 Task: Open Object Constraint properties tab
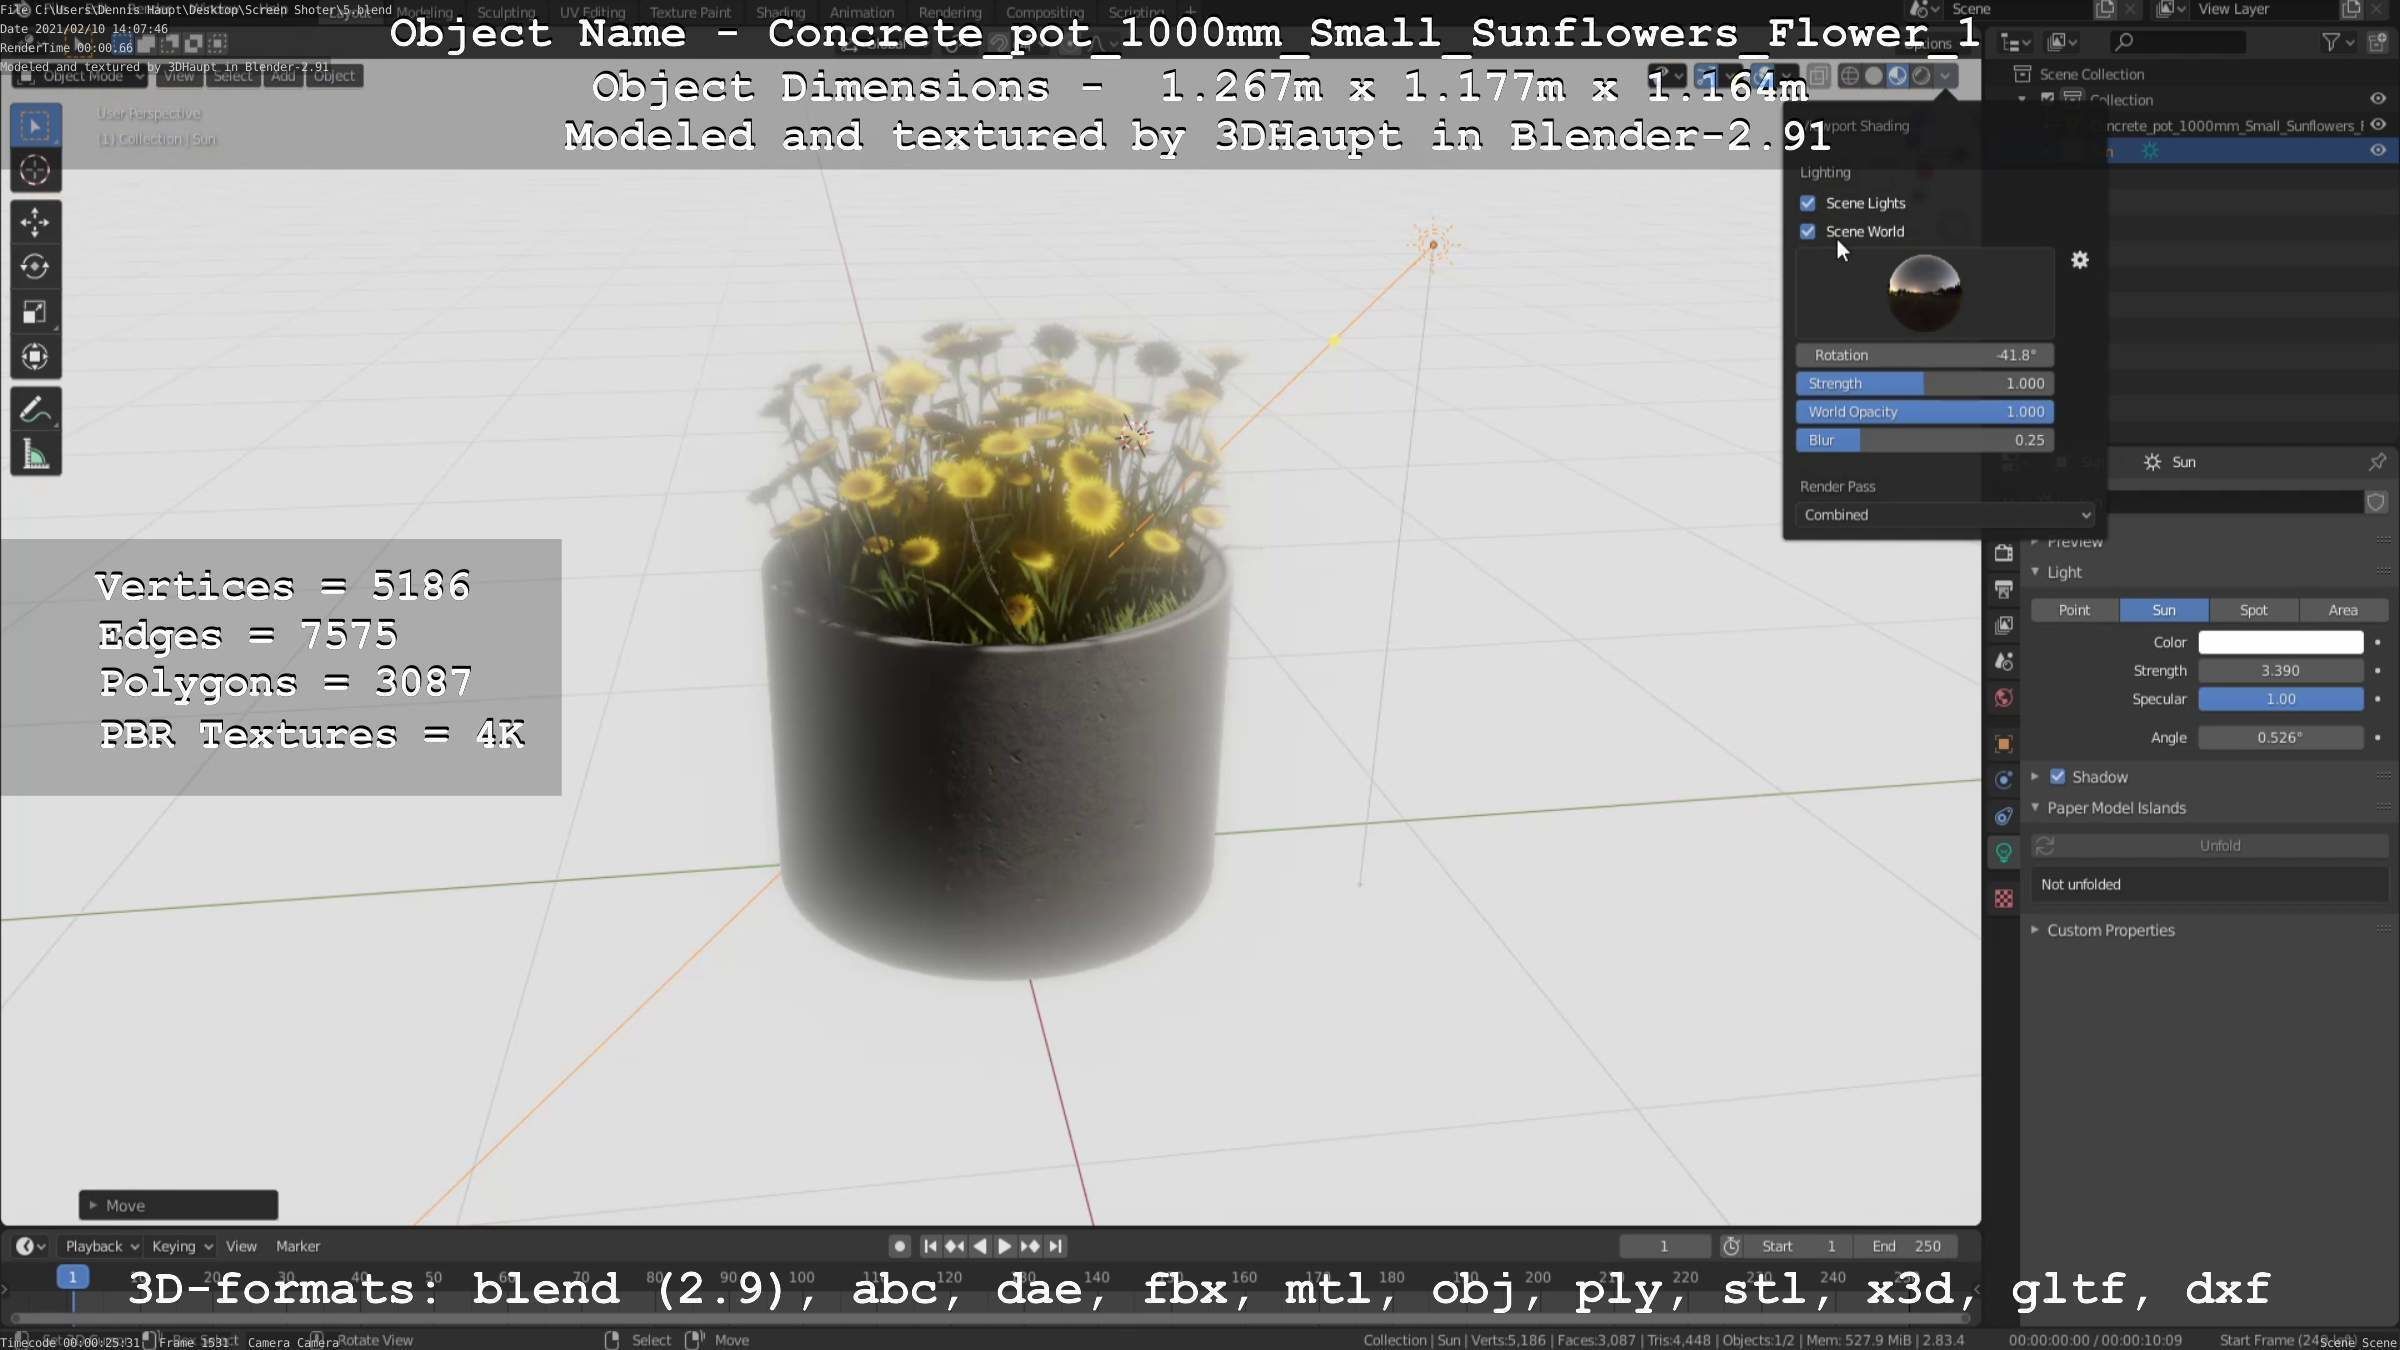point(2003,816)
